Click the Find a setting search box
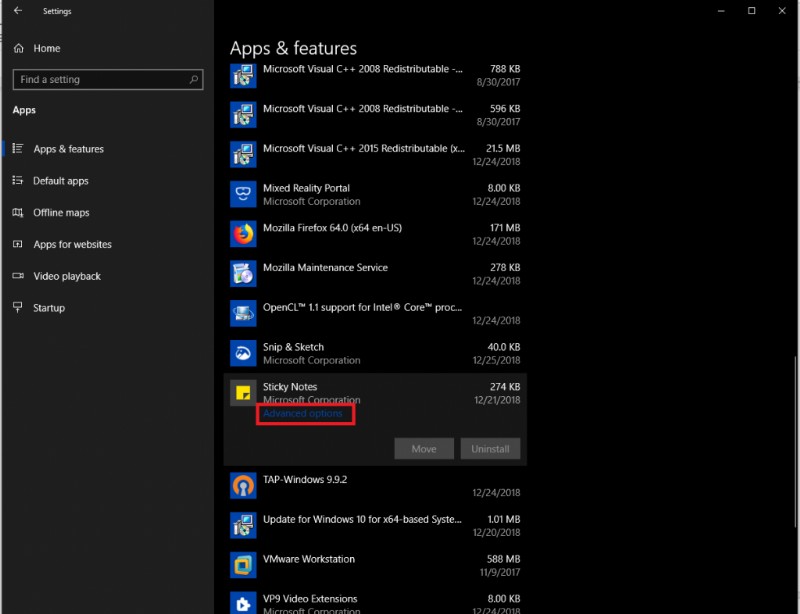Viewport: 800px width, 614px height. 107,79
